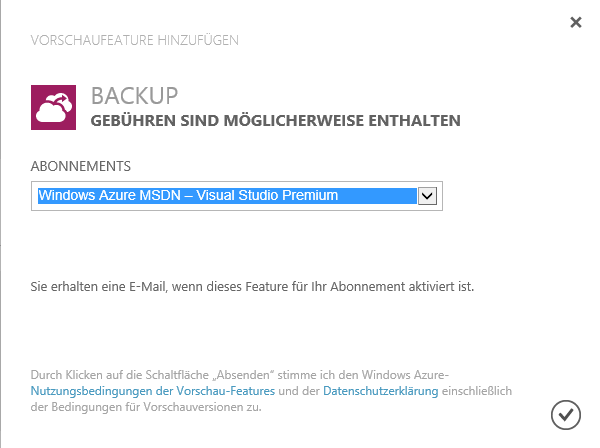Expand the Abonnements dropdown arrow
Viewport: 600px width, 448px height.
tap(427, 196)
